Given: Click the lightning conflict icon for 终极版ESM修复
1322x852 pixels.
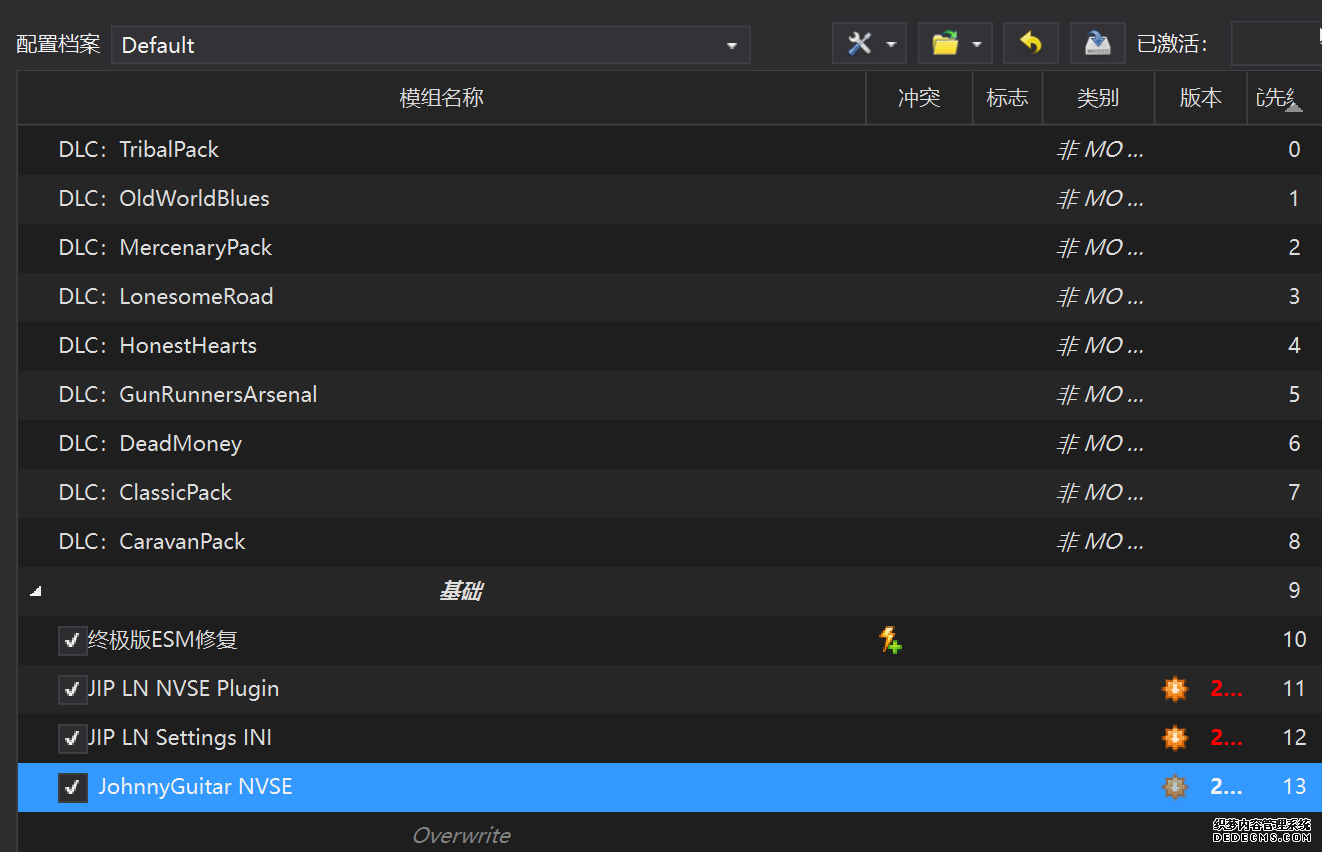Looking at the screenshot, I should coord(890,640).
